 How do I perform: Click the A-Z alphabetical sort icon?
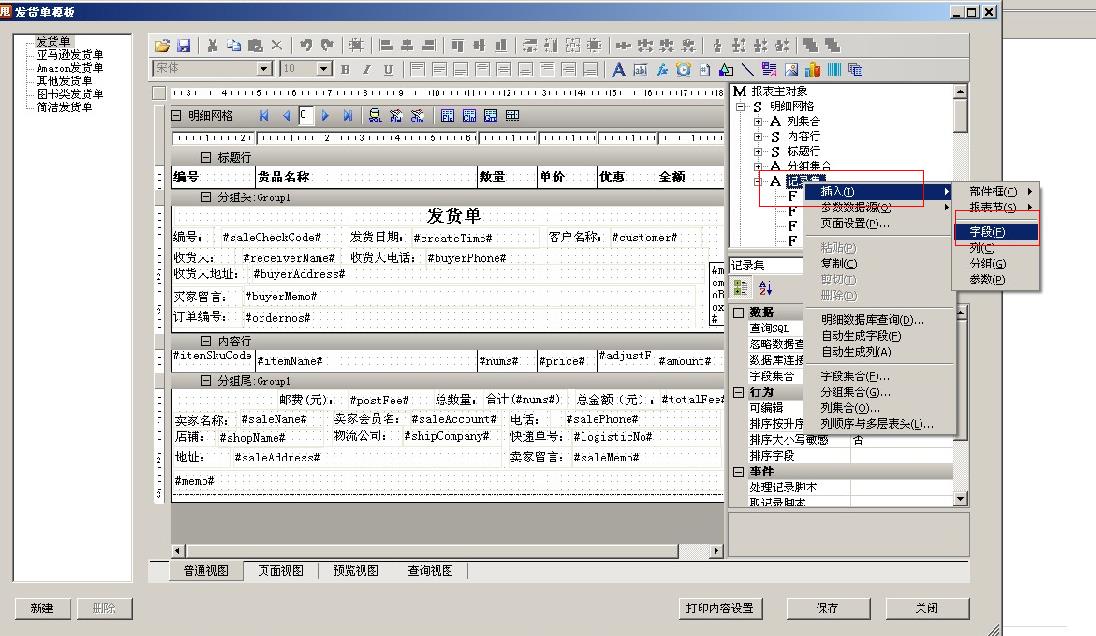click(765, 287)
